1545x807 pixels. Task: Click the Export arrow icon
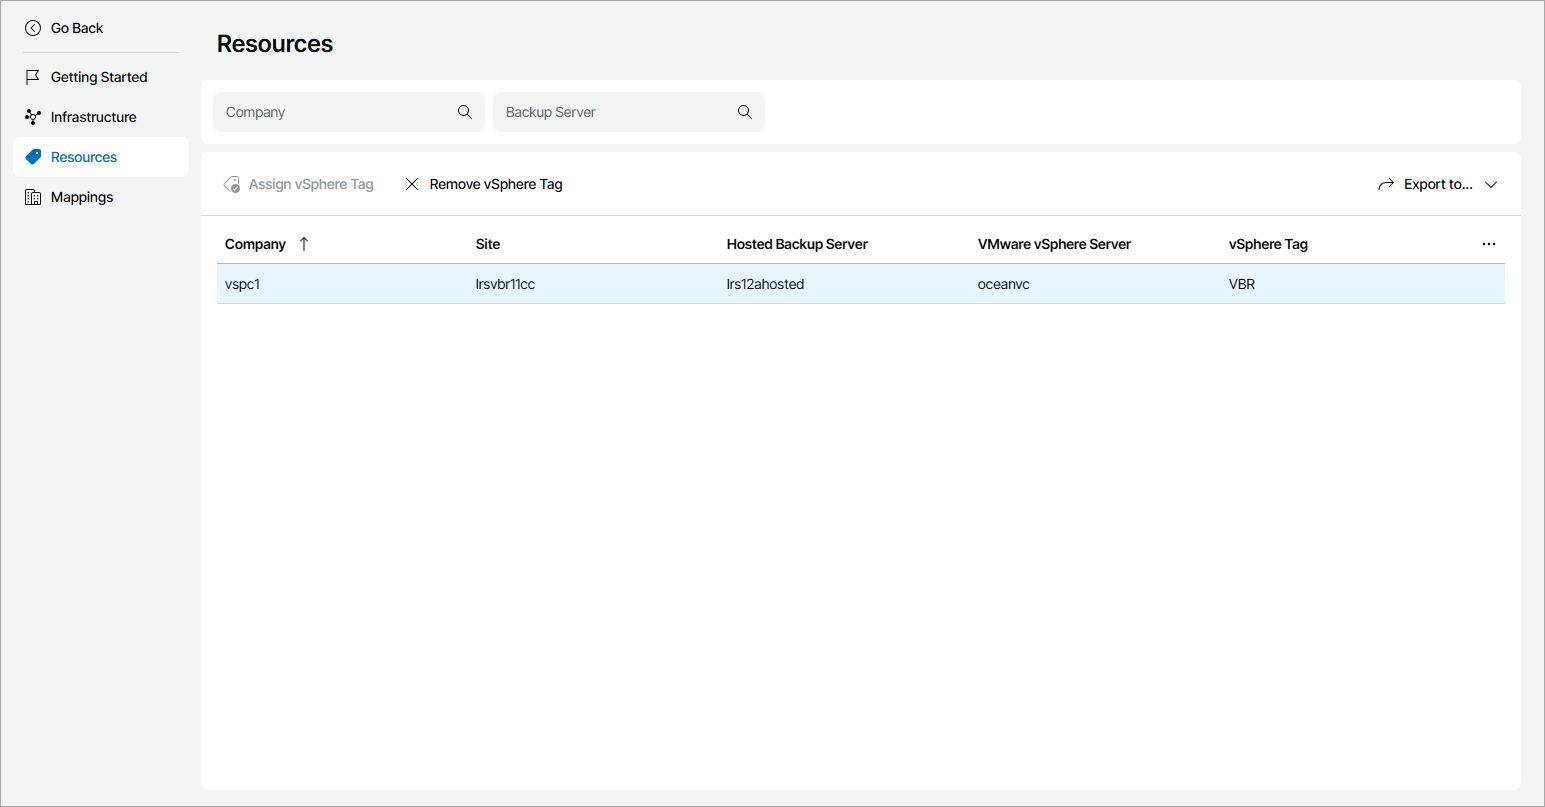1386,184
